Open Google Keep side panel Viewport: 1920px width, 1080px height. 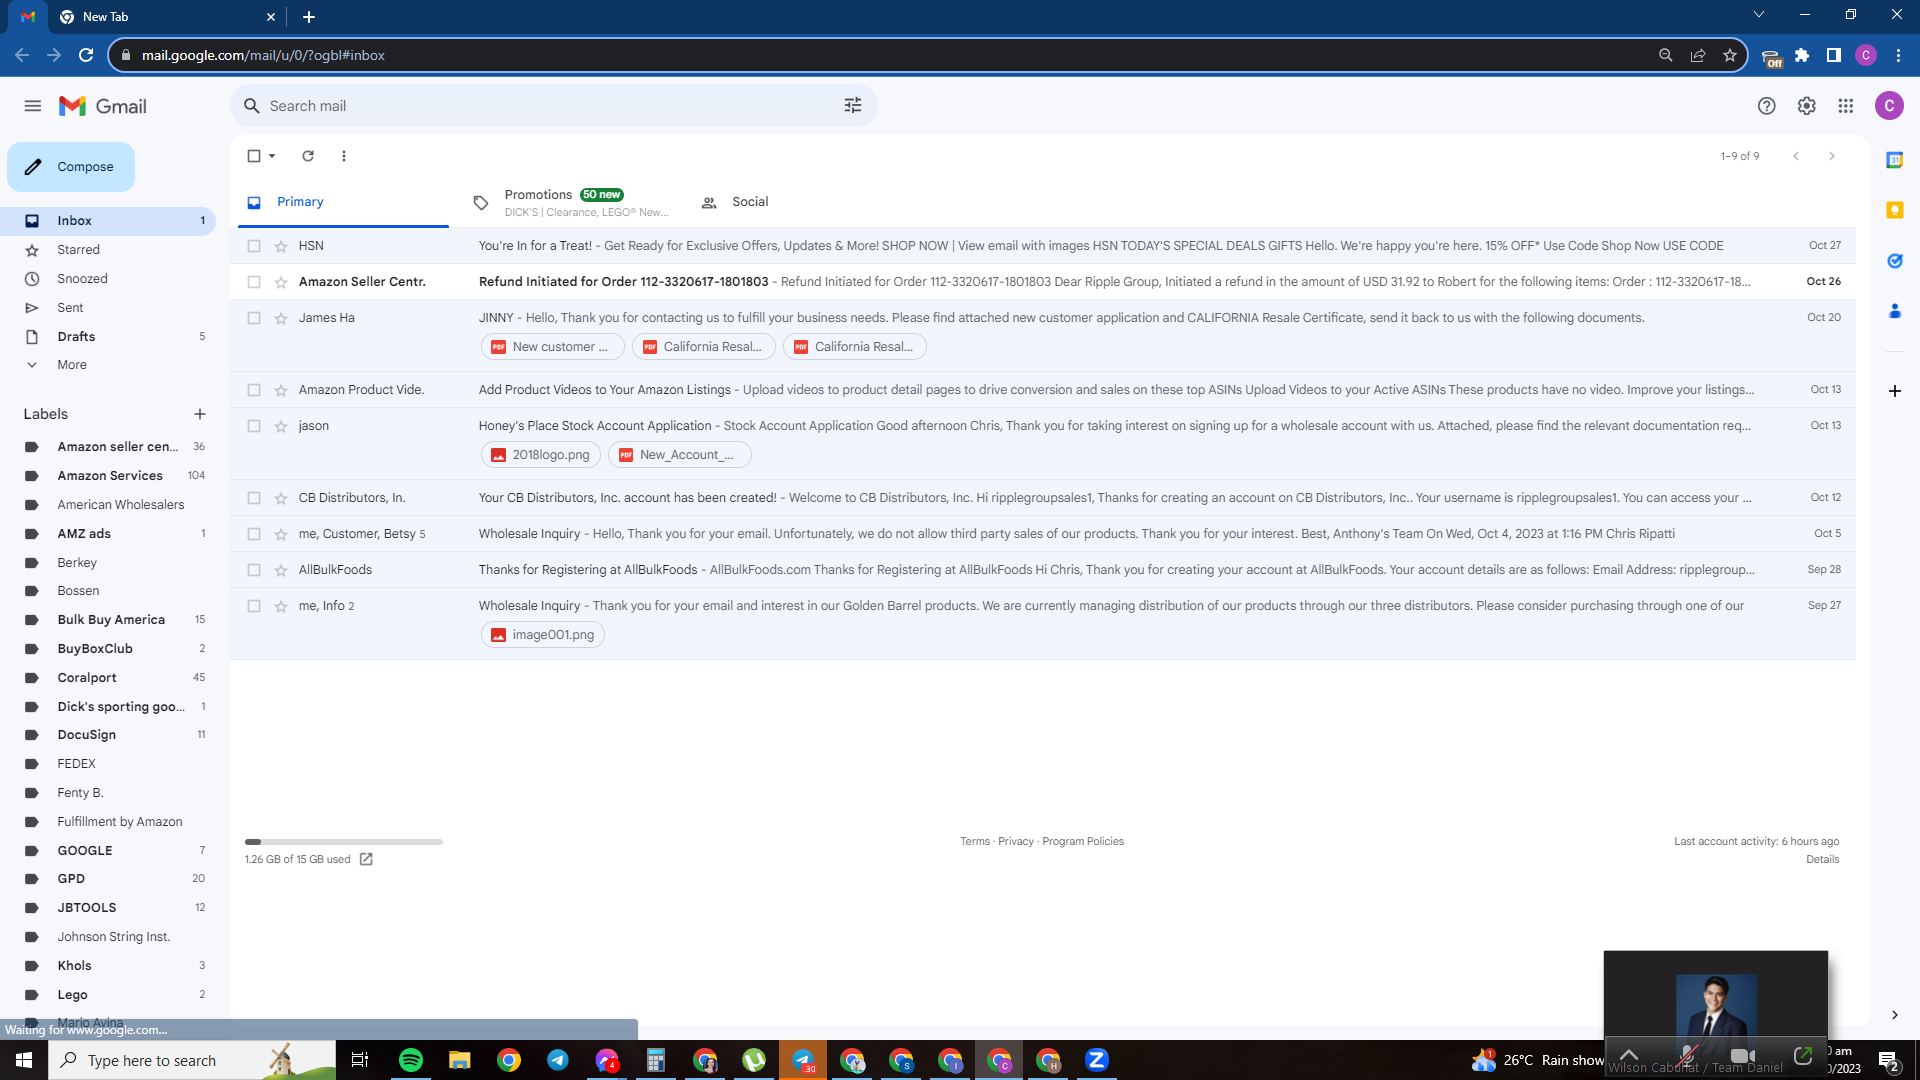[x=1895, y=210]
